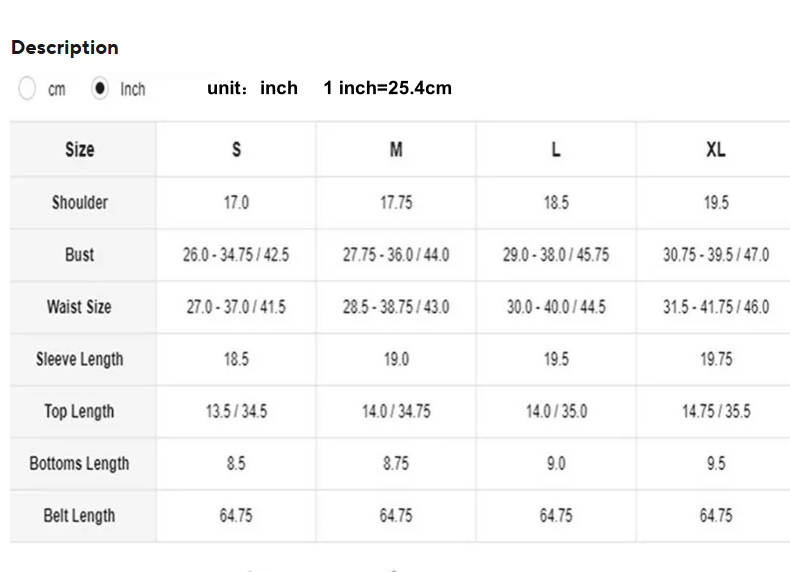Click the M size column header
The height and width of the screenshot is (572, 790).
tap(396, 150)
